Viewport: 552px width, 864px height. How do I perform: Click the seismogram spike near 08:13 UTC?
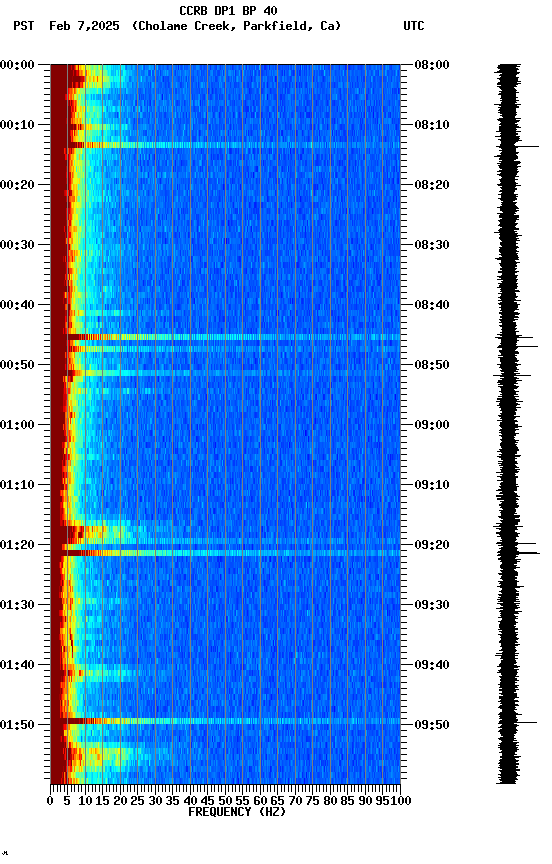point(528,147)
